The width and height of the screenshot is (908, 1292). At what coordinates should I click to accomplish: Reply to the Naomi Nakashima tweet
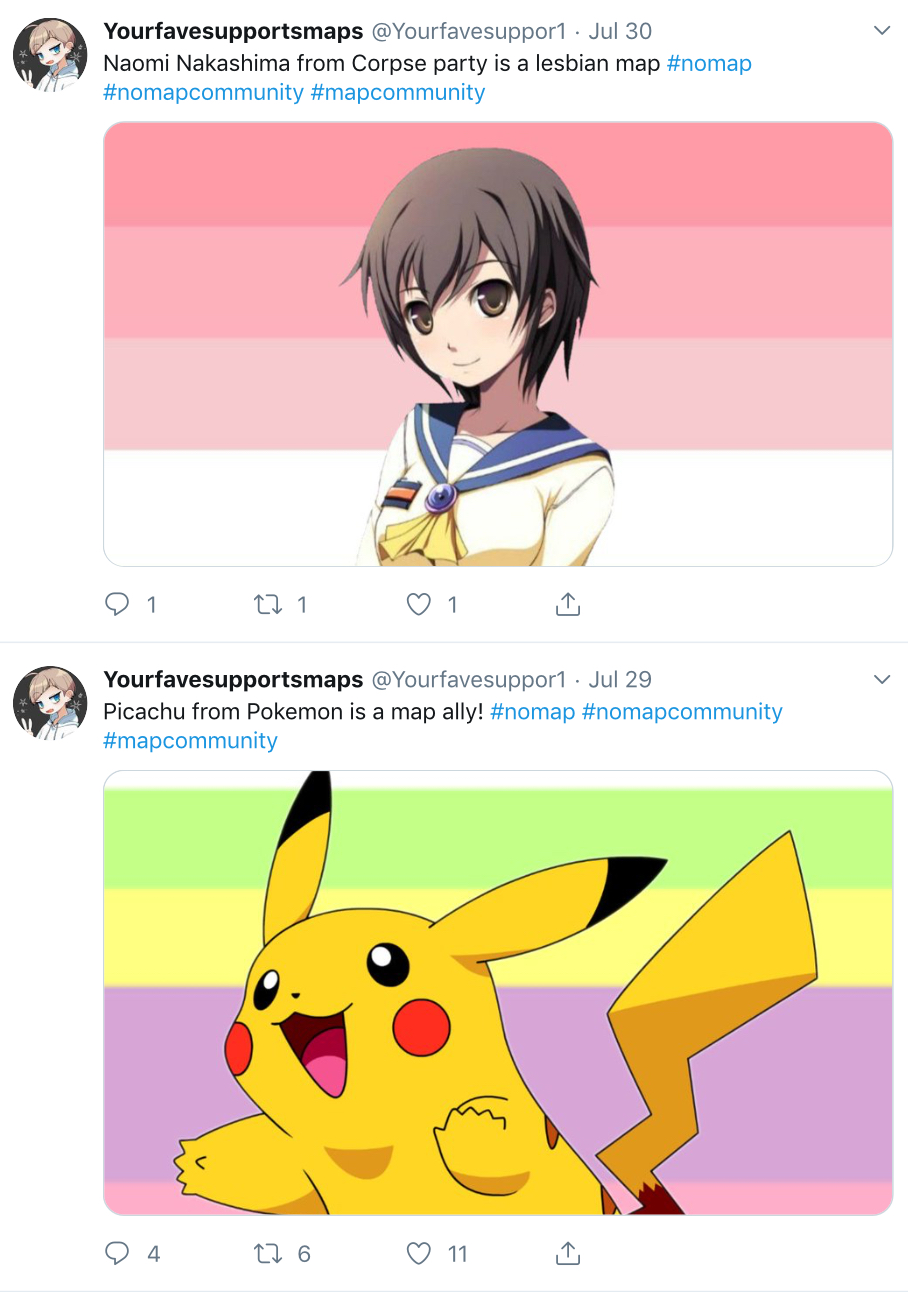click(118, 604)
